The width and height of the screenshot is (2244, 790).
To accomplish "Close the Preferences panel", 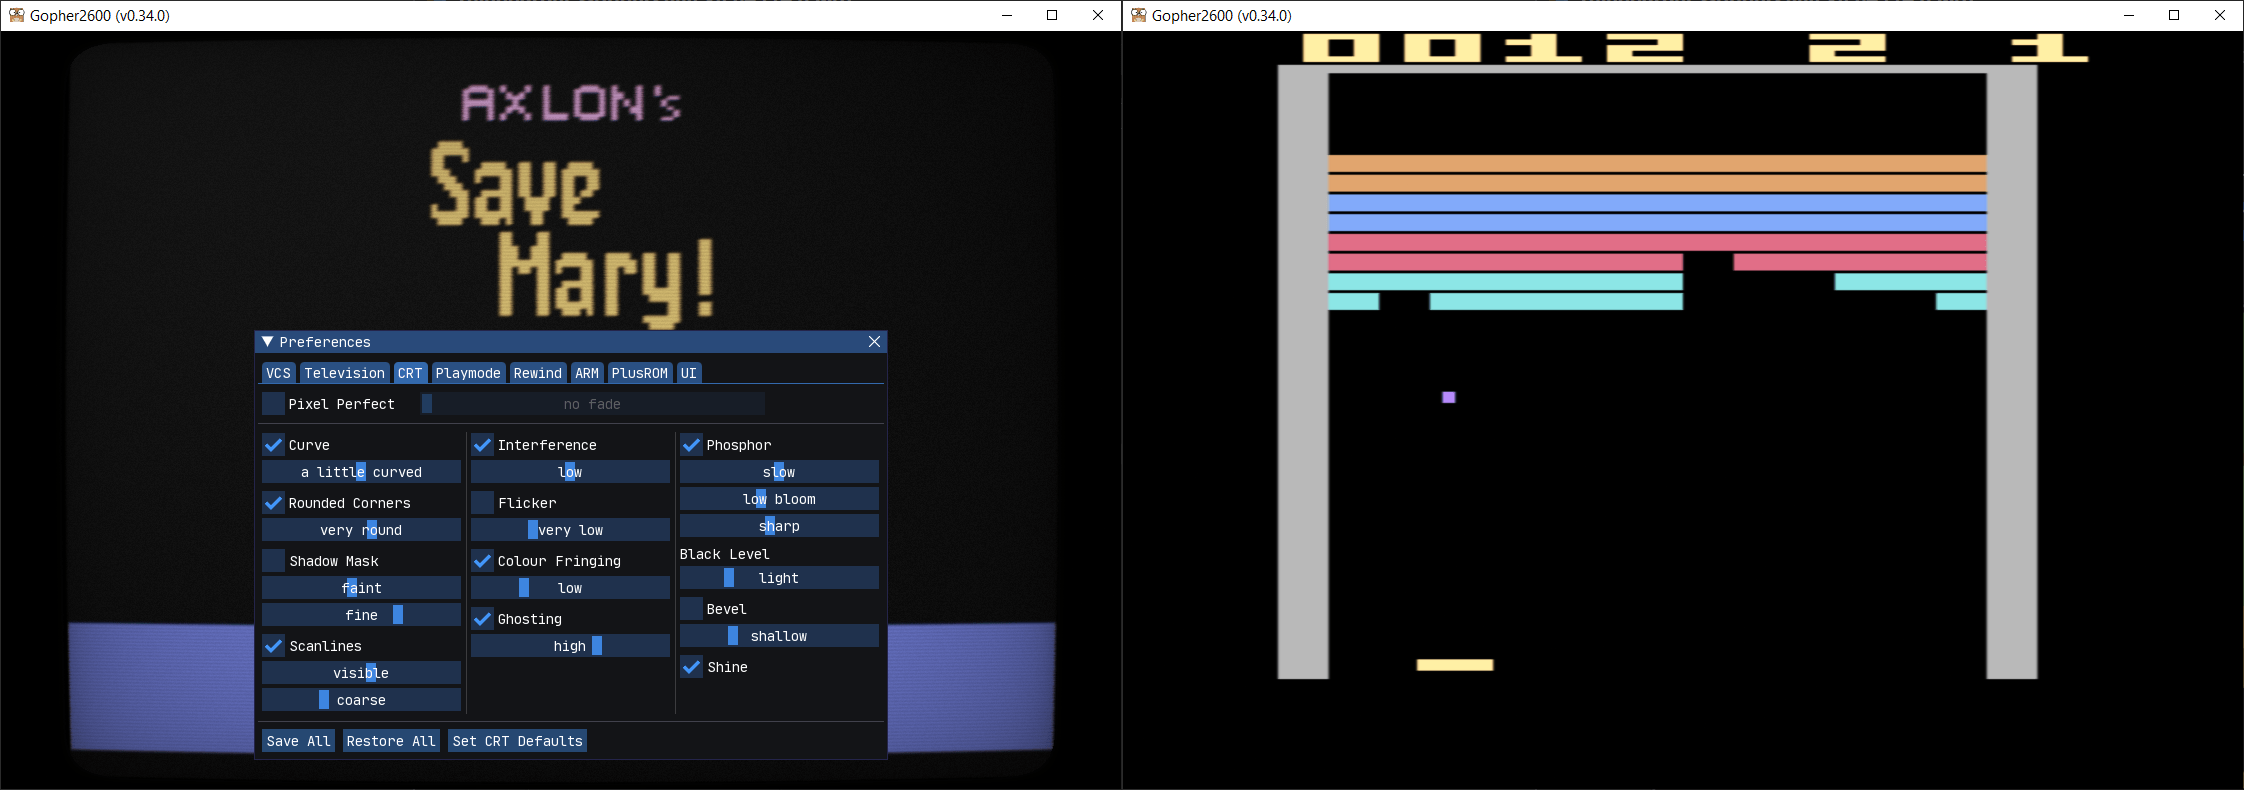I will 874,342.
